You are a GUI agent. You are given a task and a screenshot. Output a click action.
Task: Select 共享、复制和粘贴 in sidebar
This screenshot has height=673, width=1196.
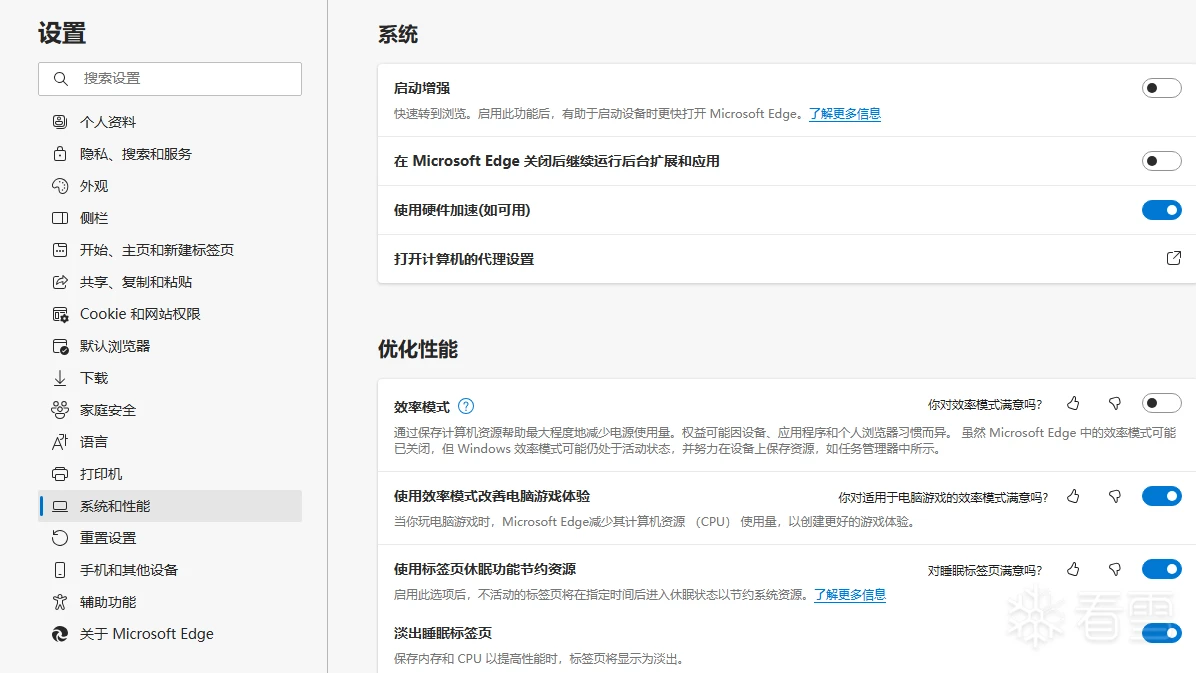[x=170, y=282]
